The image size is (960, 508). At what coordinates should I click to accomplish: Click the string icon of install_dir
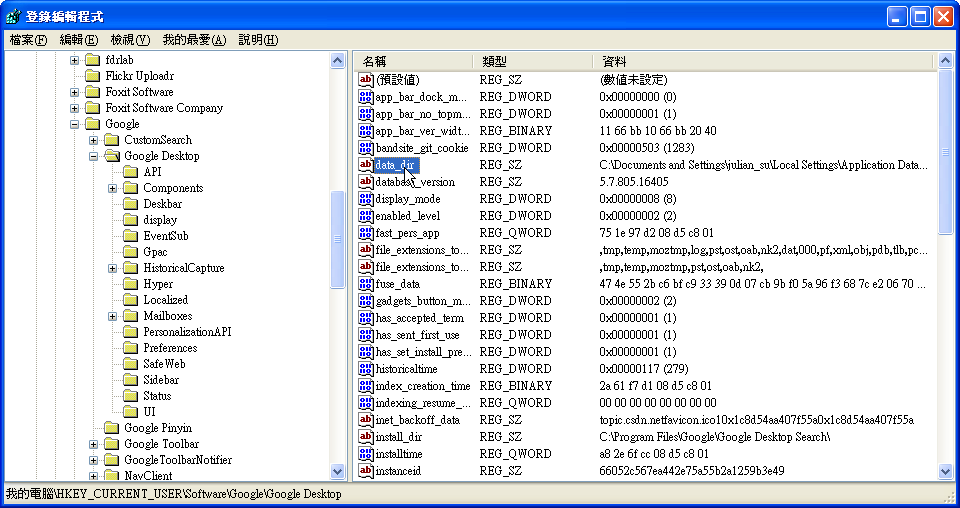click(366, 437)
